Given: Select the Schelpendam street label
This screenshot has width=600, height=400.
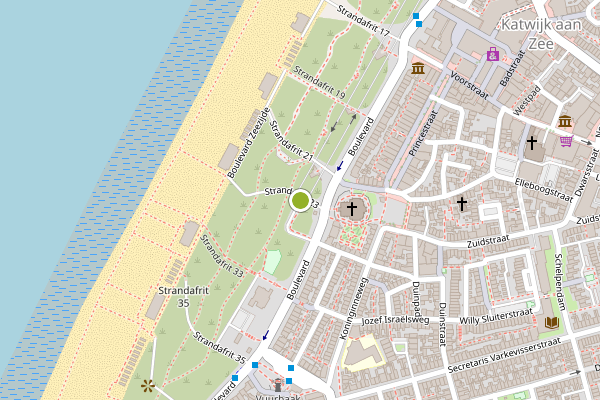Looking at the screenshot, I should tap(560, 282).
